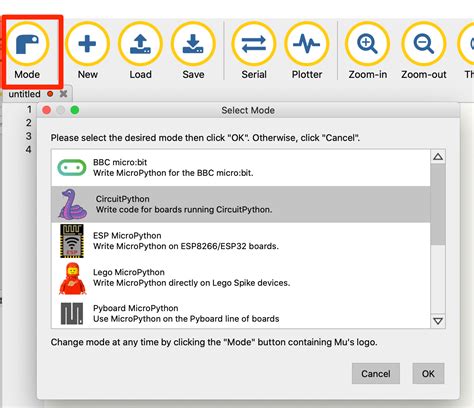Select ESP MicroPython mode
This screenshot has width=474, height=408.
click(x=241, y=241)
